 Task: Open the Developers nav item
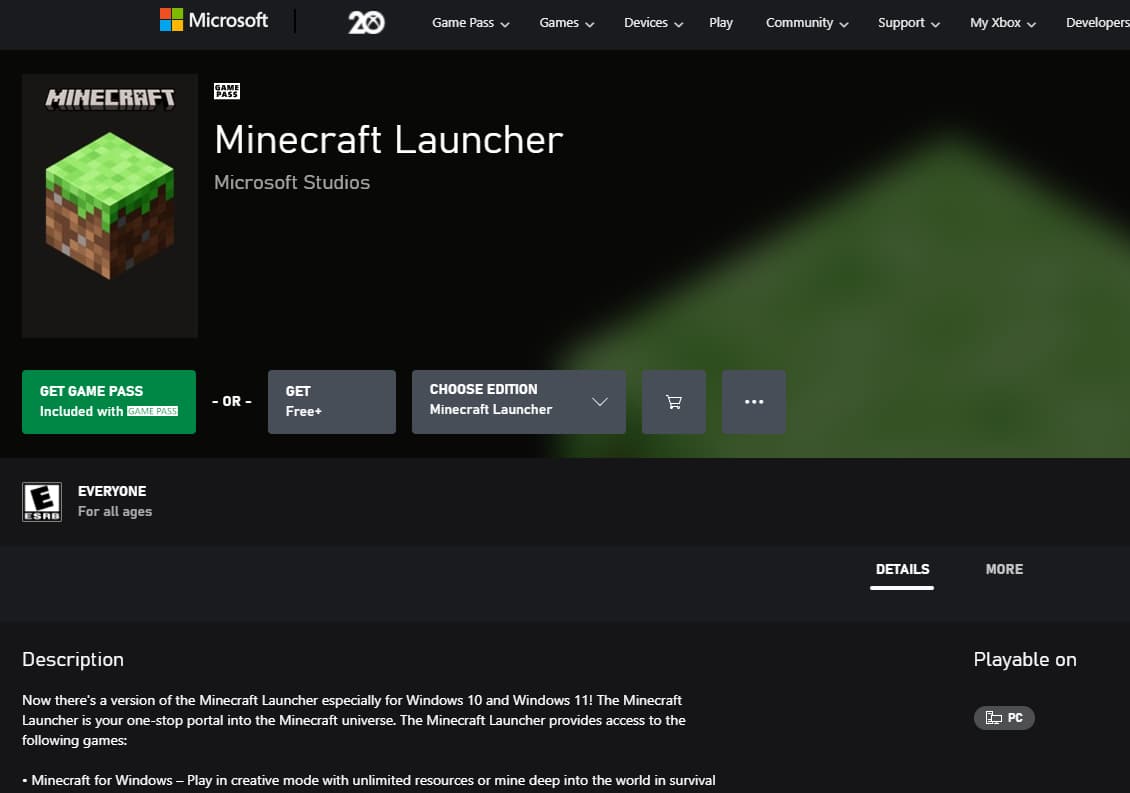(x=1098, y=23)
